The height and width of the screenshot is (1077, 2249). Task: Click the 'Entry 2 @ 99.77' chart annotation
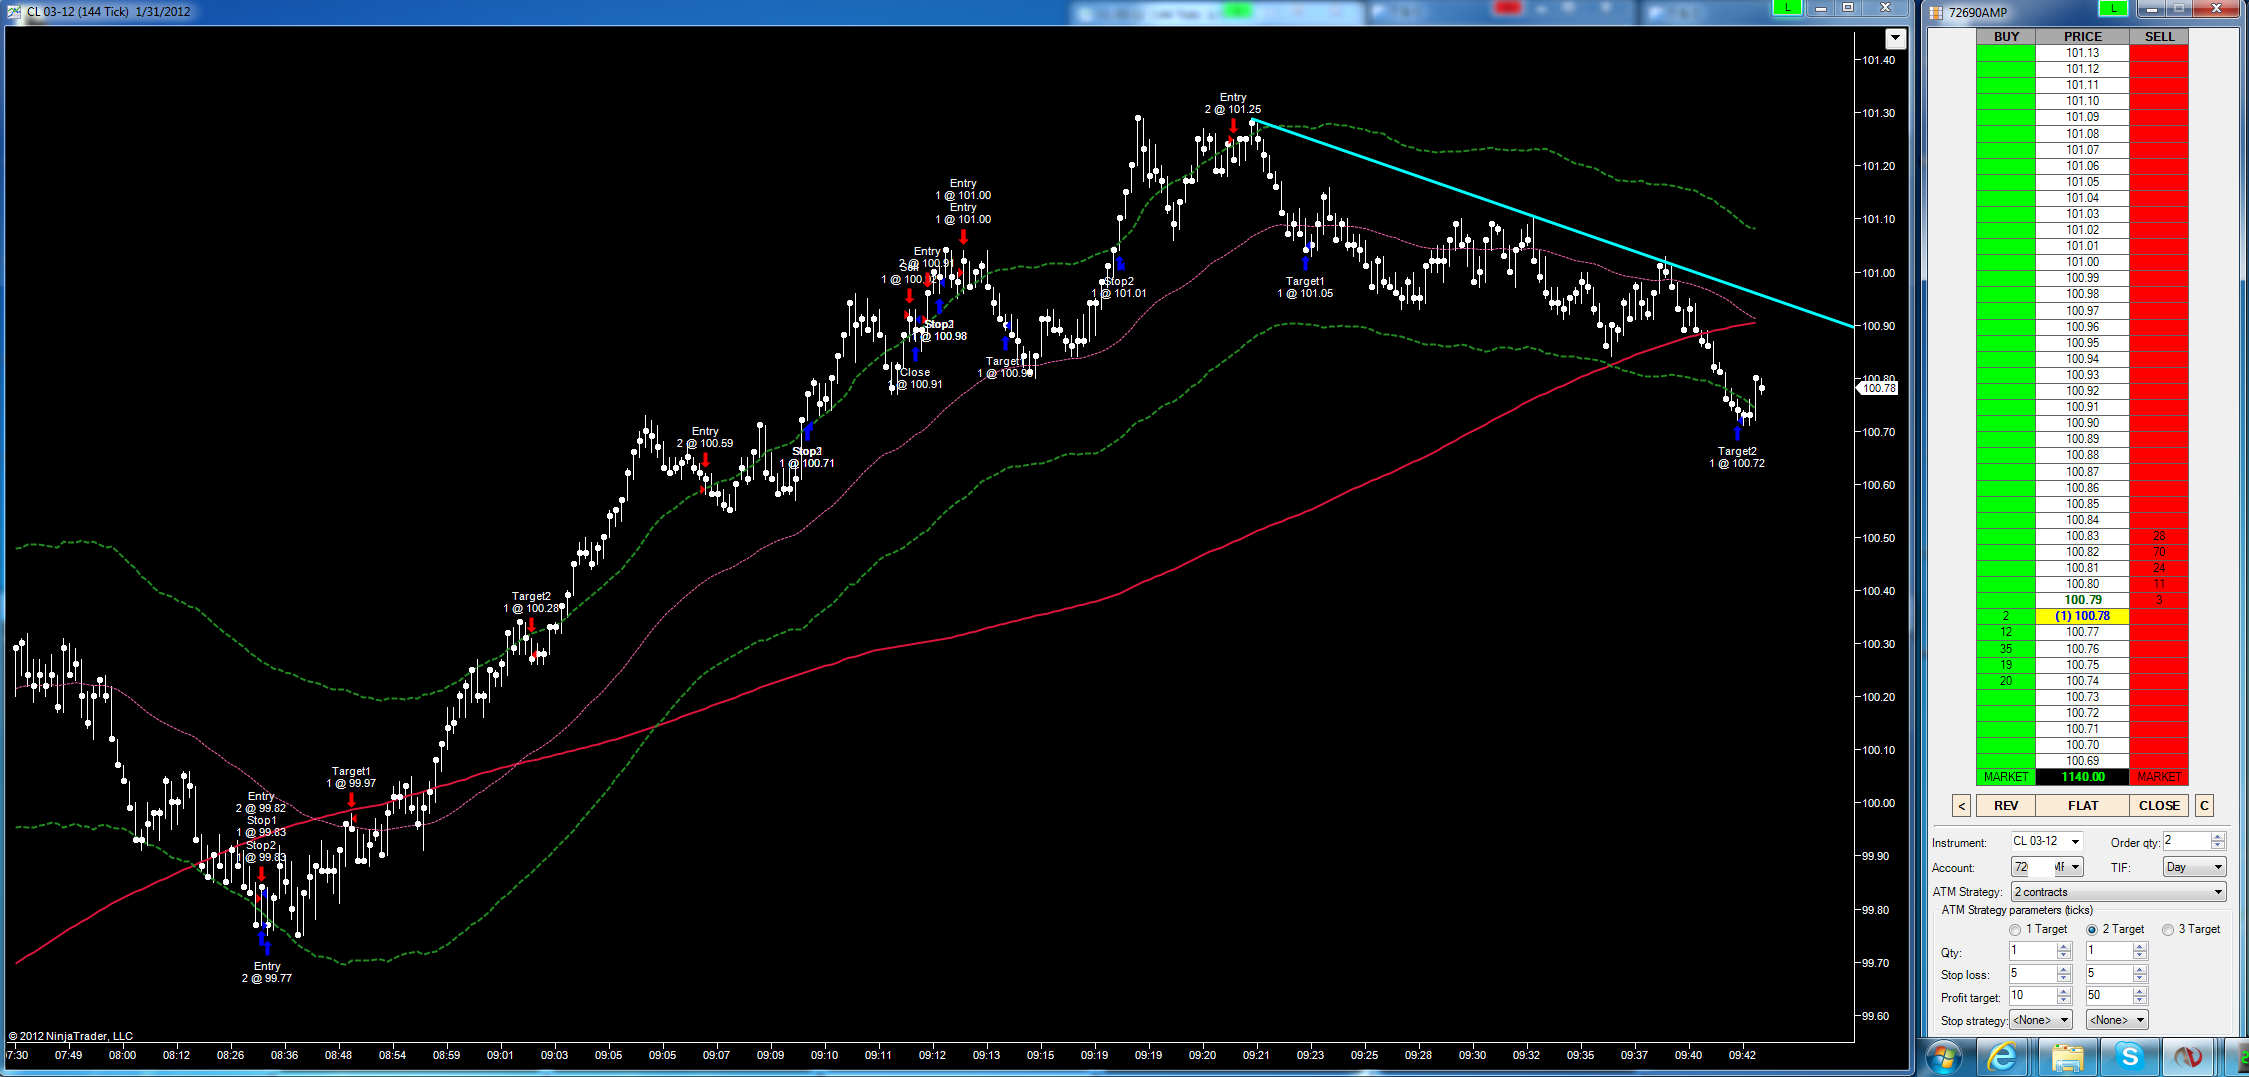click(267, 973)
